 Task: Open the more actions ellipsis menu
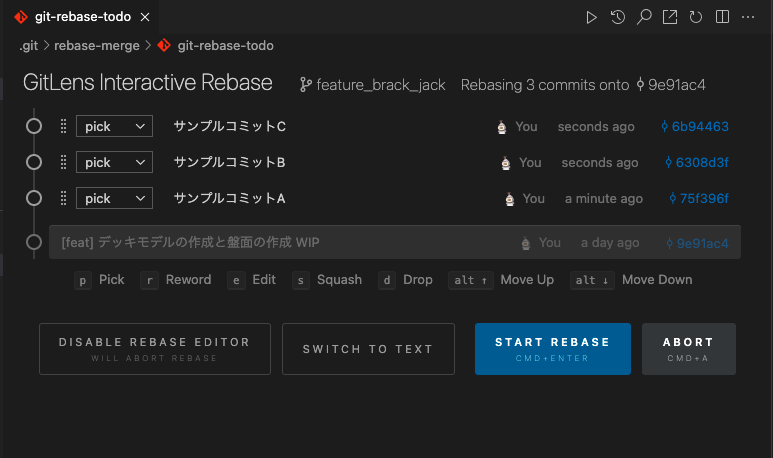pos(748,17)
